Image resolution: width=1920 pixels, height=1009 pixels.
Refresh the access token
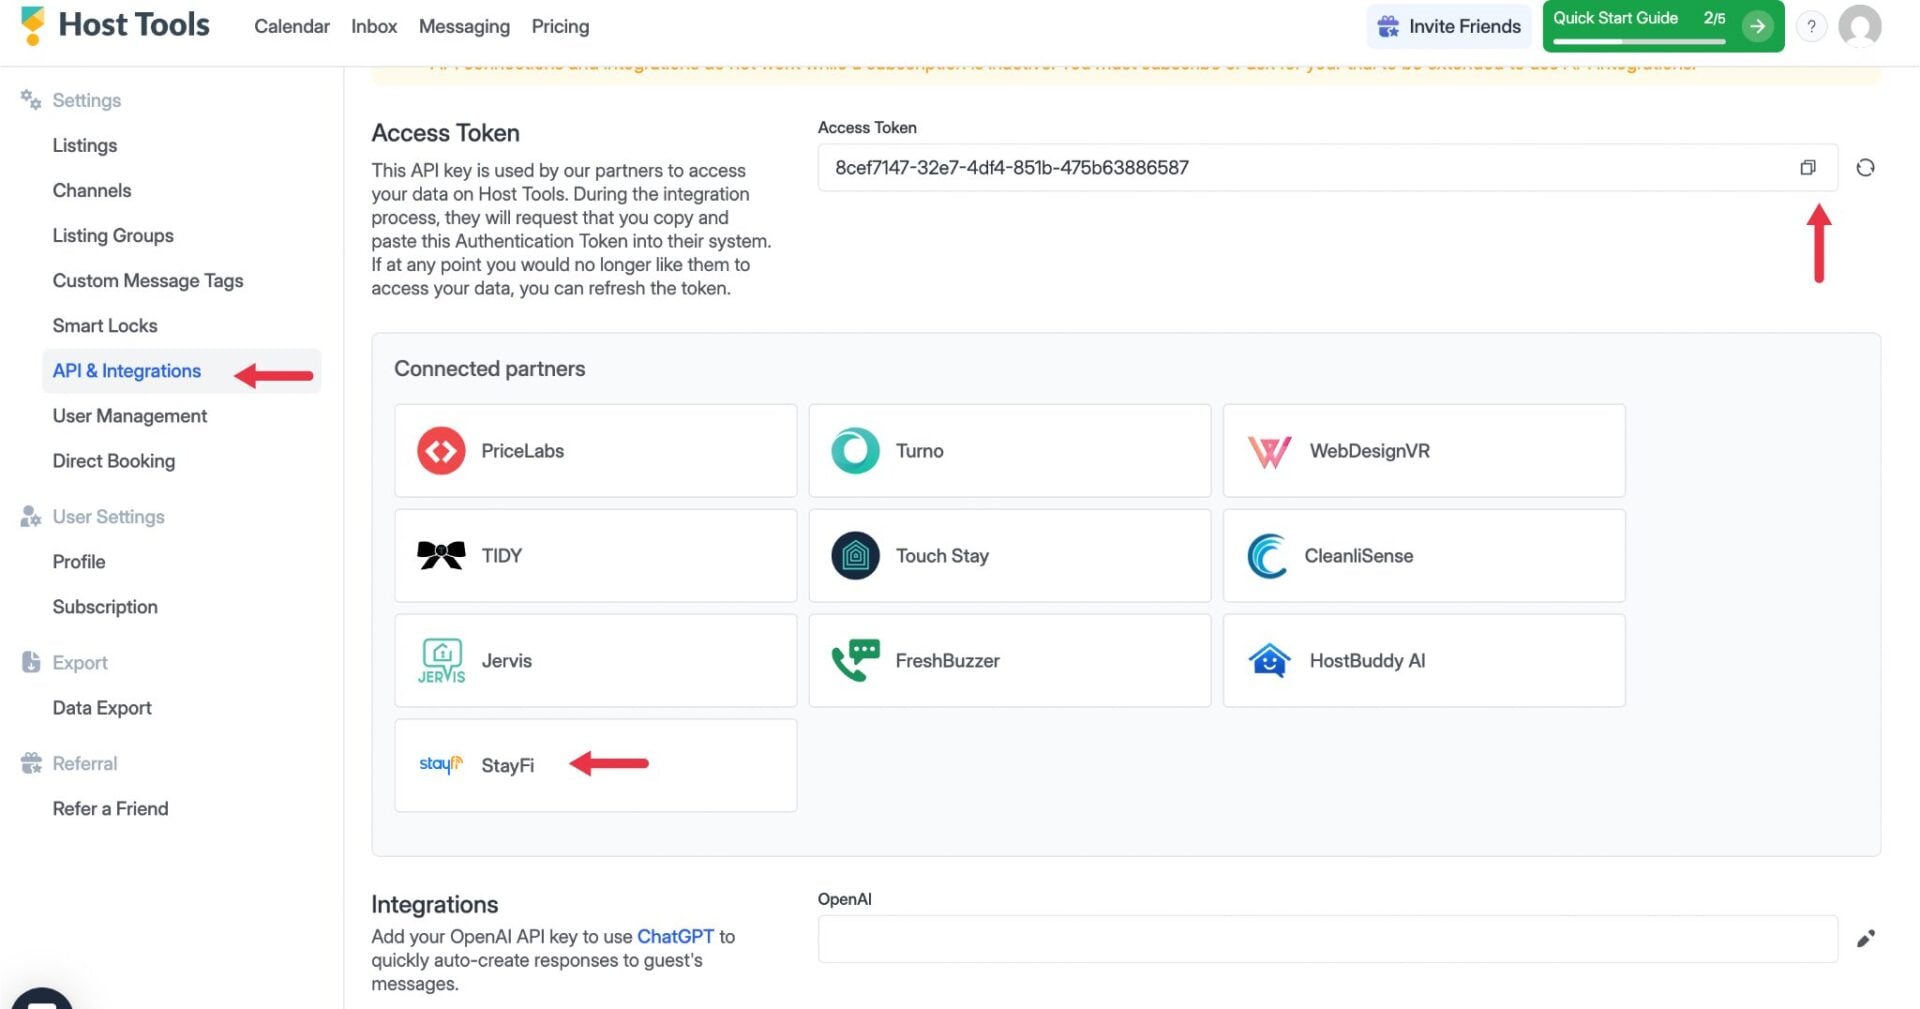[x=1865, y=168]
